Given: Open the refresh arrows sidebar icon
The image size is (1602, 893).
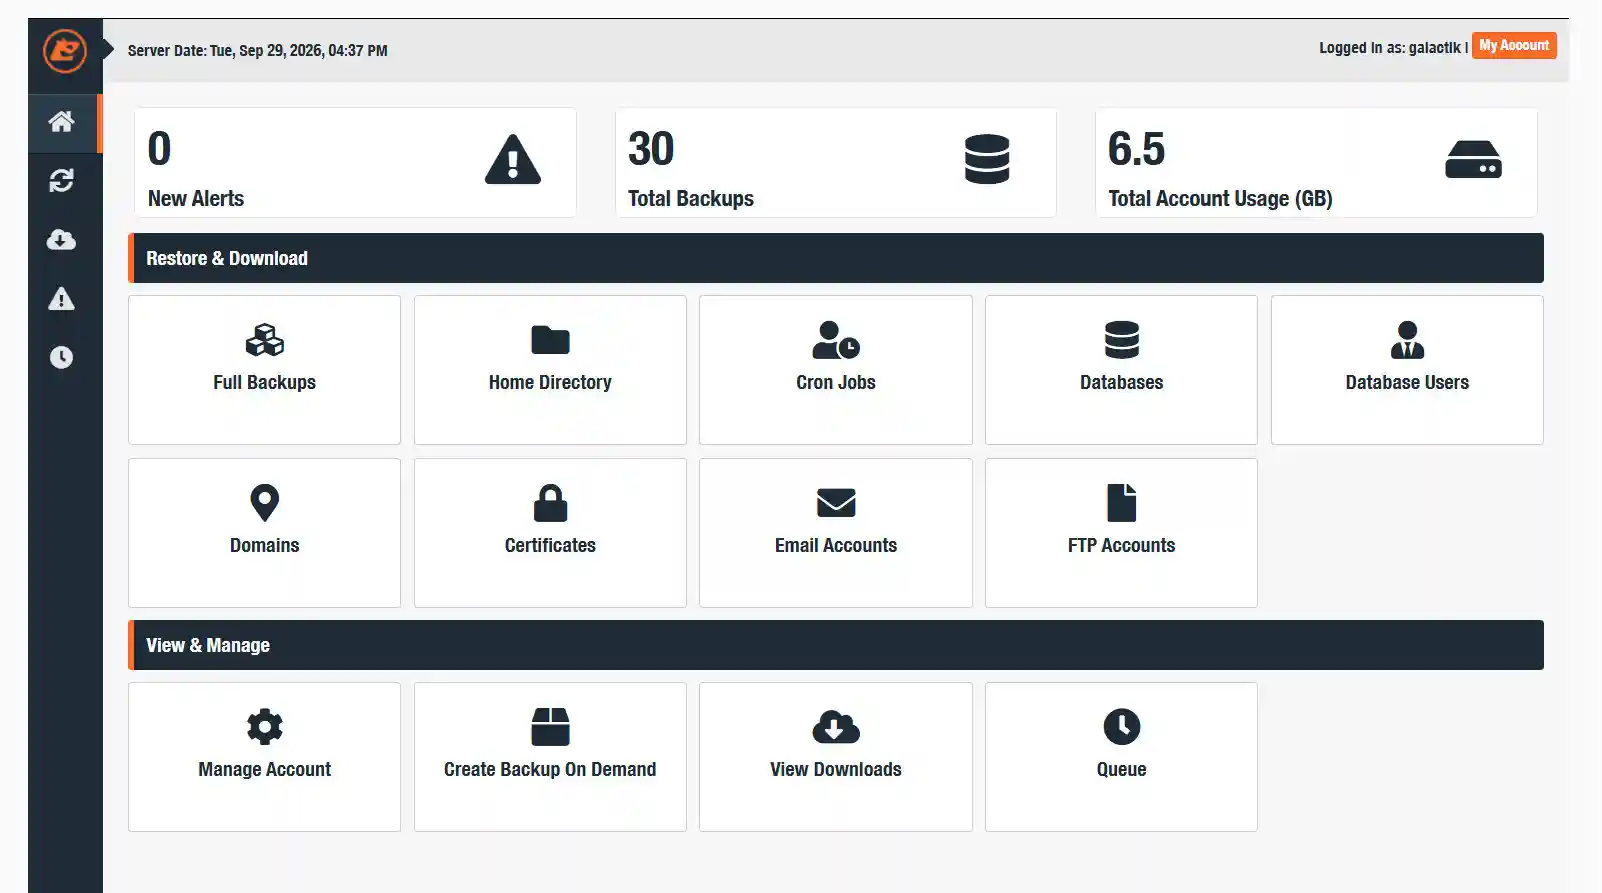Looking at the screenshot, I should 62,181.
